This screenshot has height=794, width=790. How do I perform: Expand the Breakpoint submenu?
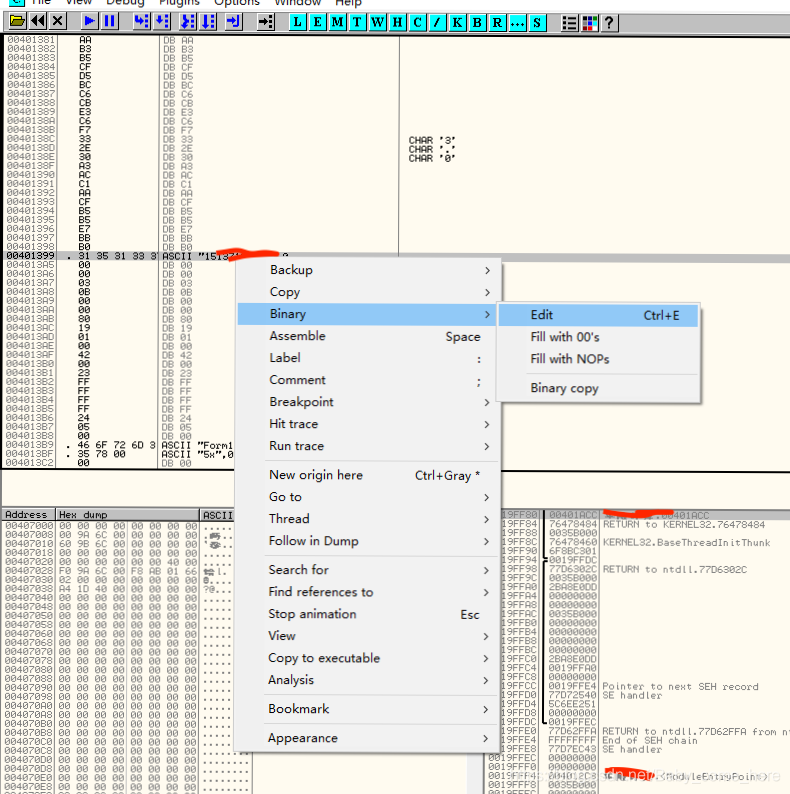click(x=369, y=402)
